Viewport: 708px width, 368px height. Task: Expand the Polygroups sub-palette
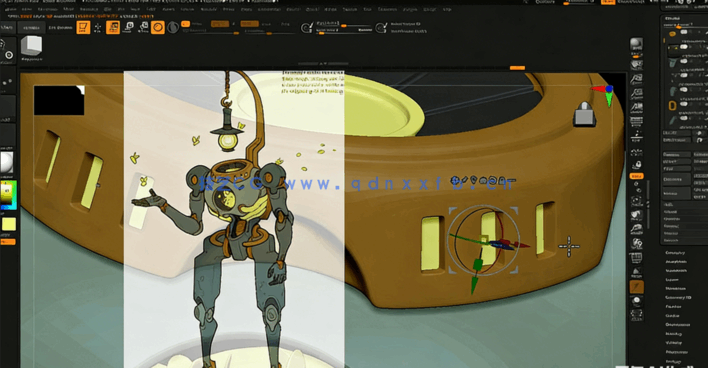(x=676, y=351)
